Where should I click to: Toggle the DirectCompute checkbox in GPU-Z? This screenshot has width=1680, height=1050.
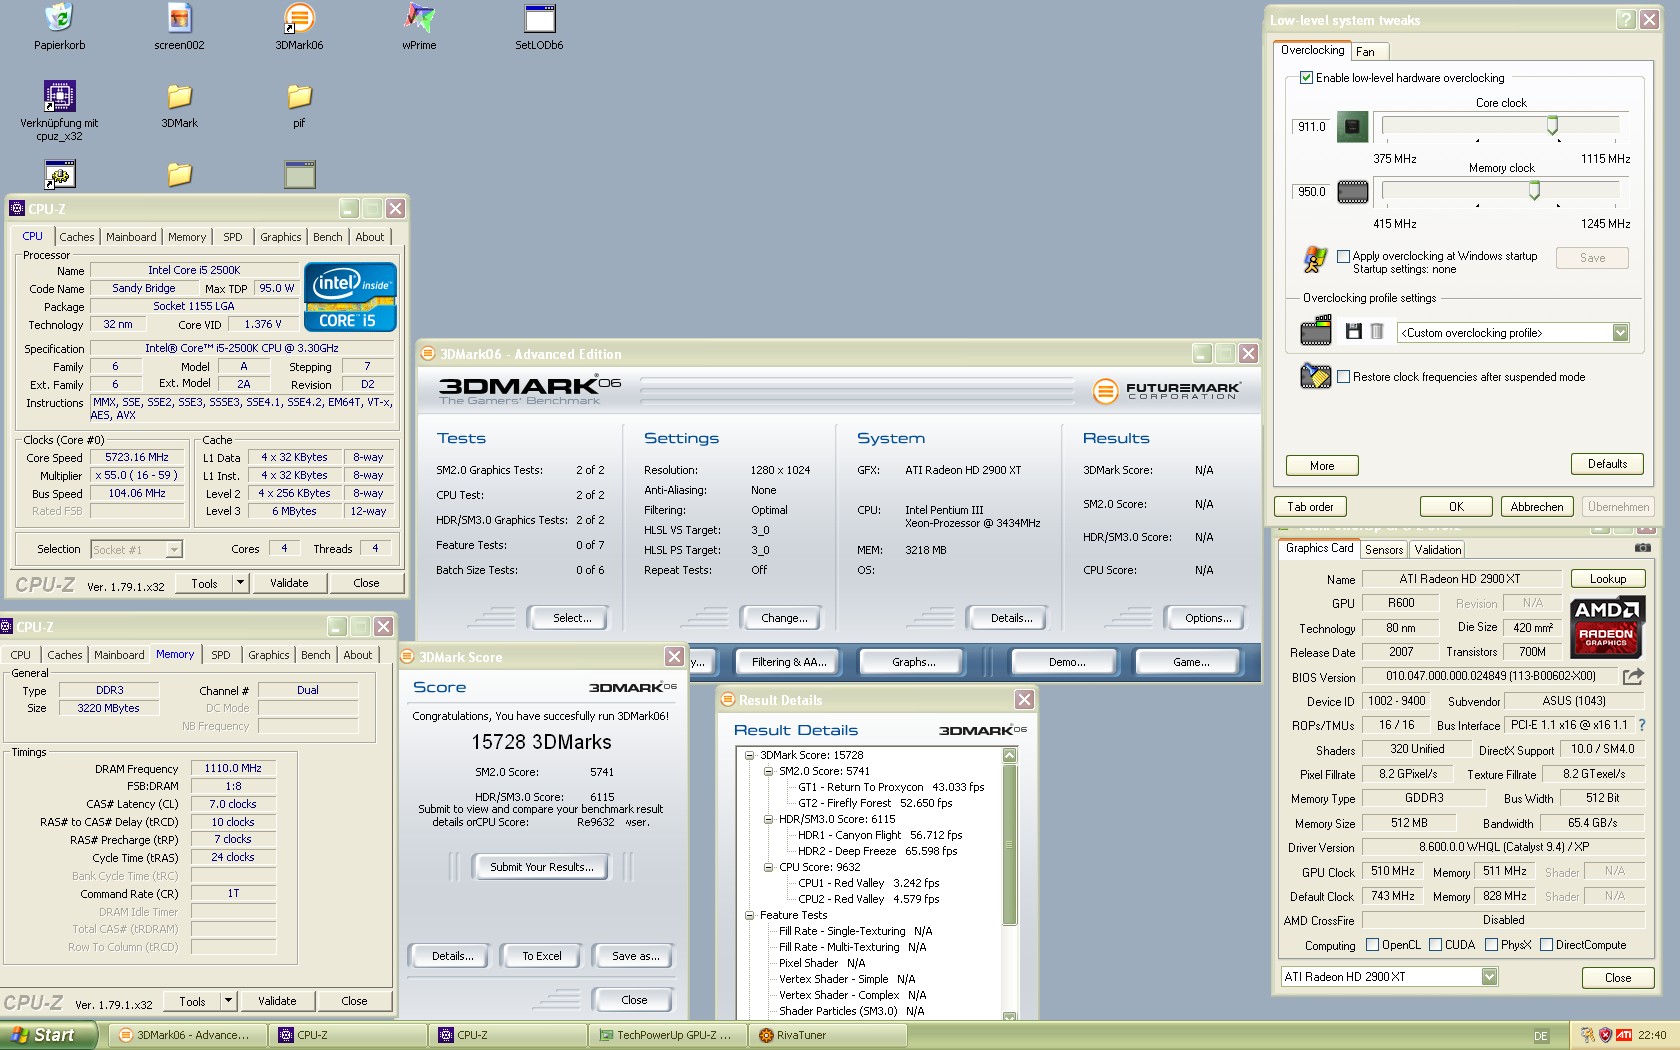coord(1547,945)
